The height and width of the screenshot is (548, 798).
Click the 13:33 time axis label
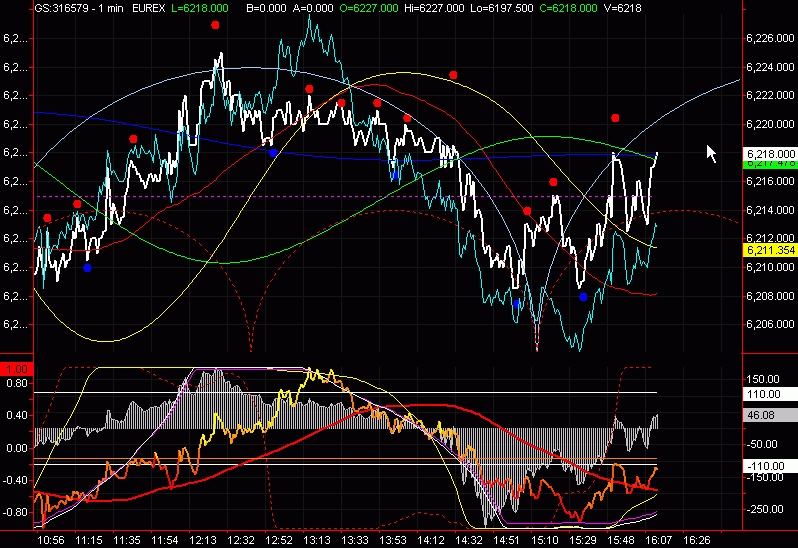coord(355,540)
